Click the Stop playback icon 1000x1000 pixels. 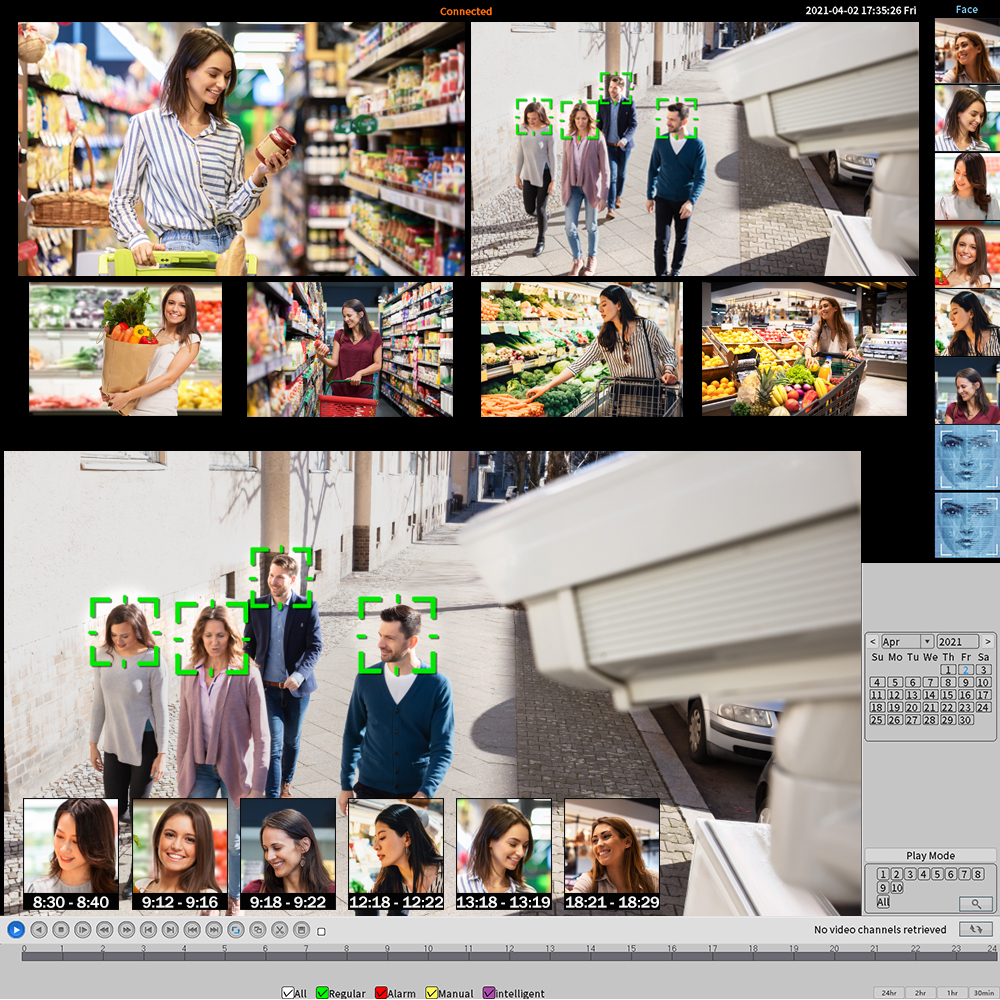coord(60,930)
